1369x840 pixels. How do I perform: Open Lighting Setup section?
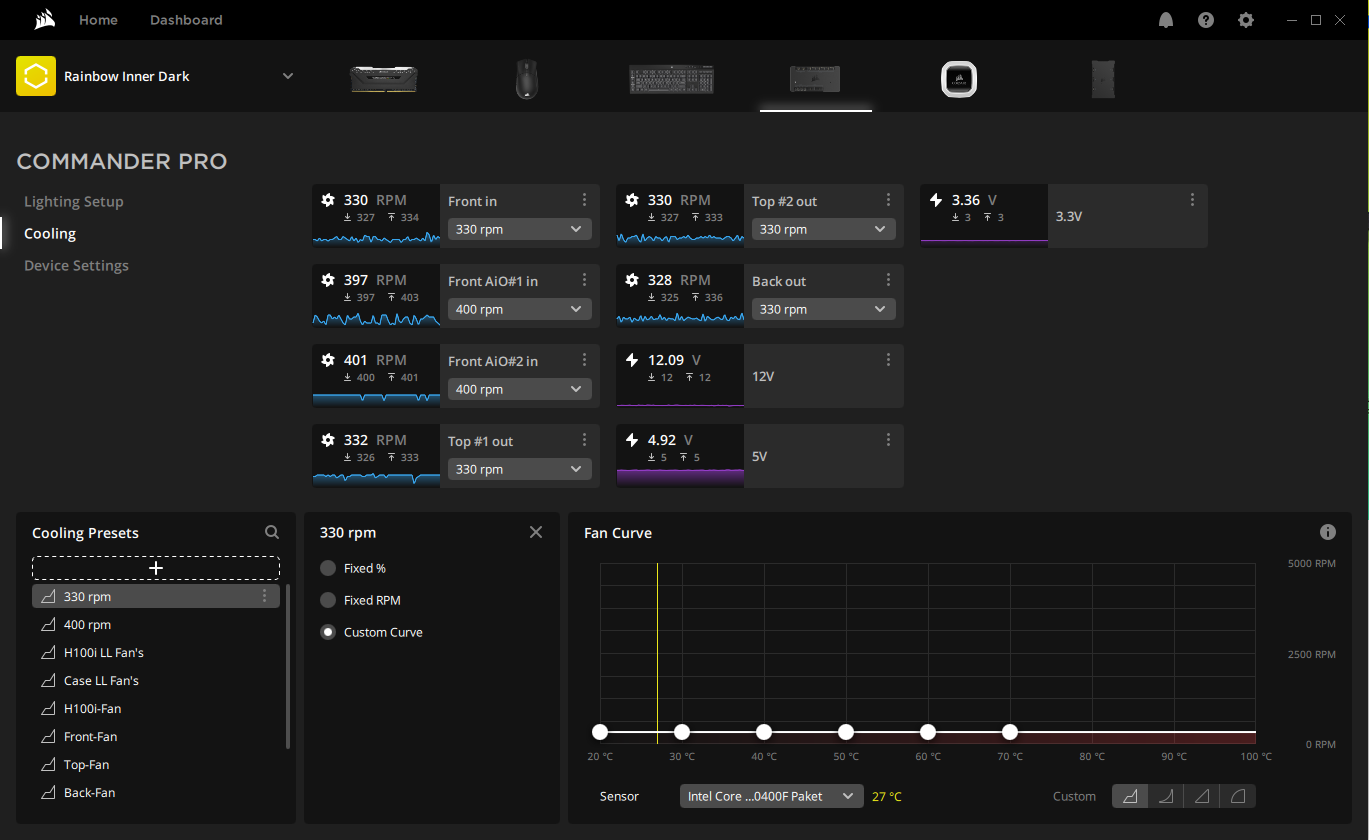(x=74, y=201)
